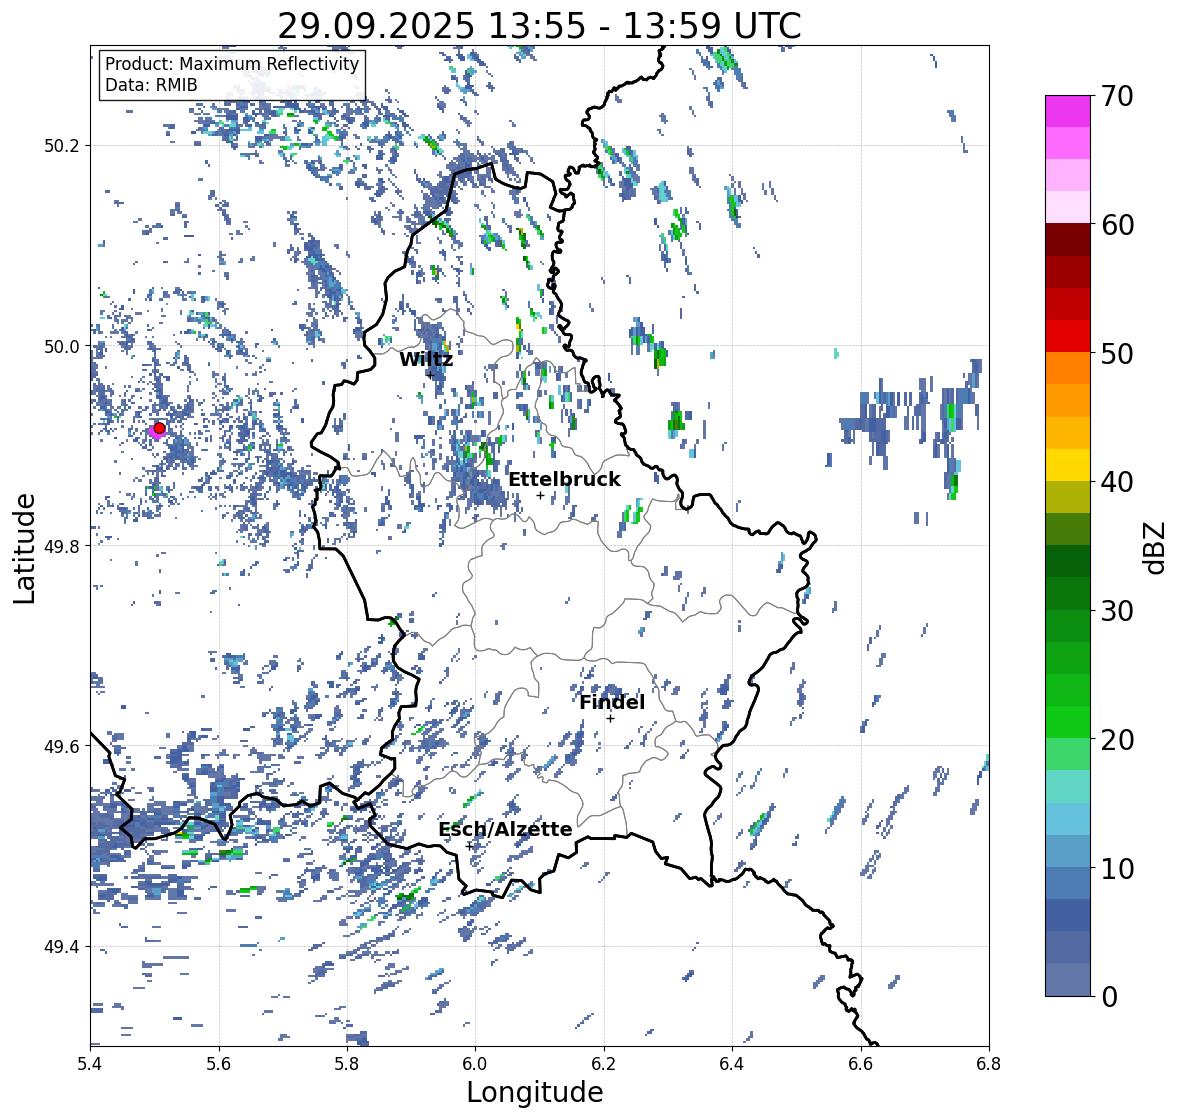The width and height of the screenshot is (1179, 1117).
Task: Click the longitude tick label 6.2
Action: (x=604, y=1063)
